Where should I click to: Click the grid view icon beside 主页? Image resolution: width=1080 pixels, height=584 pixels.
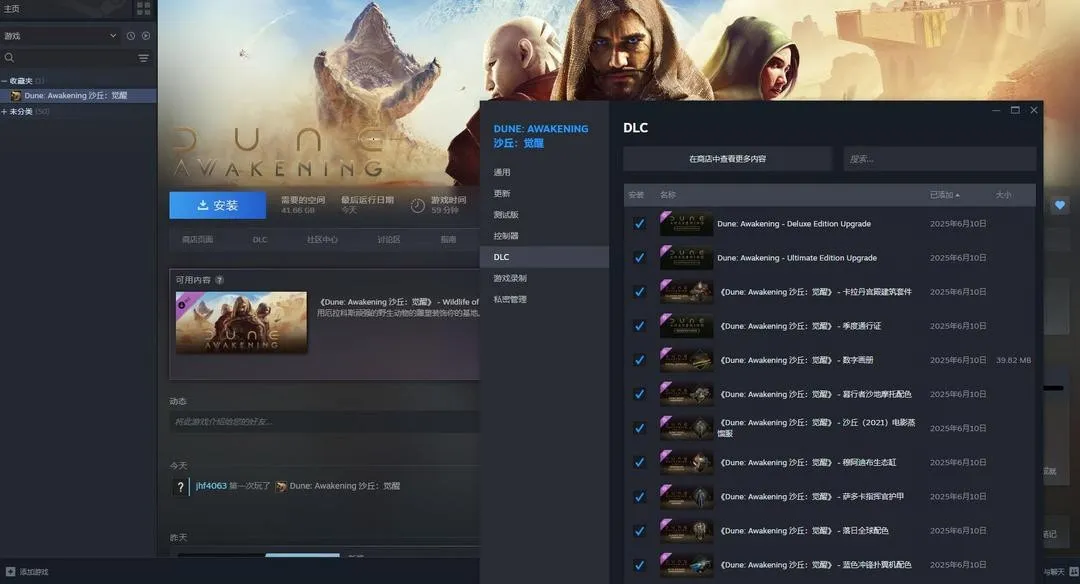pos(144,9)
